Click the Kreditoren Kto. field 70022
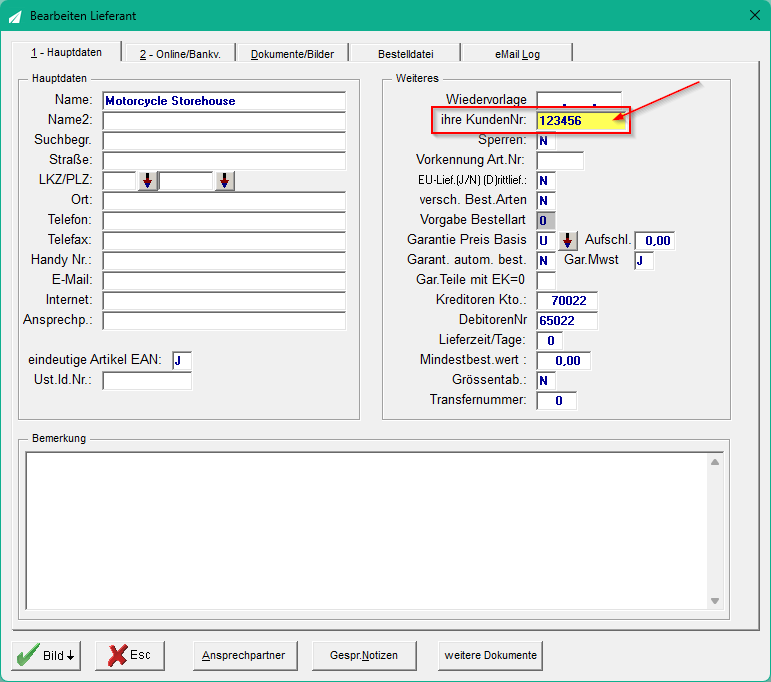 tap(567, 301)
